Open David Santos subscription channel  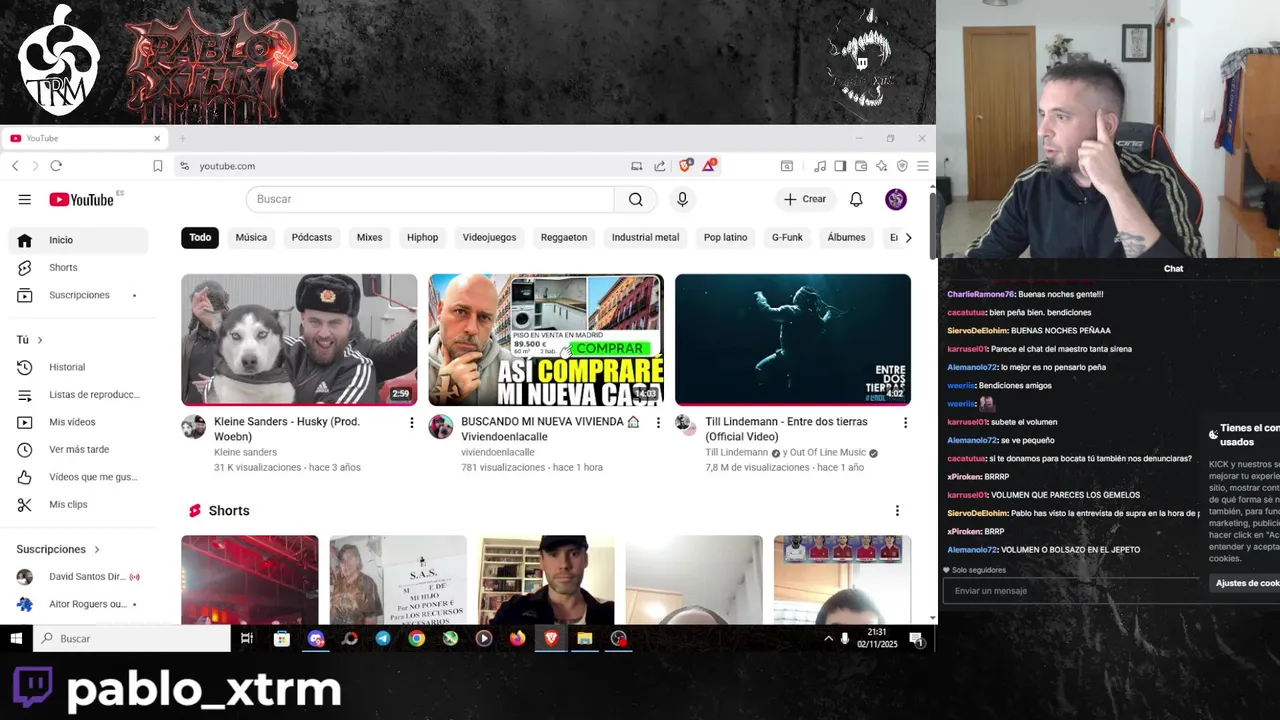pos(79,577)
